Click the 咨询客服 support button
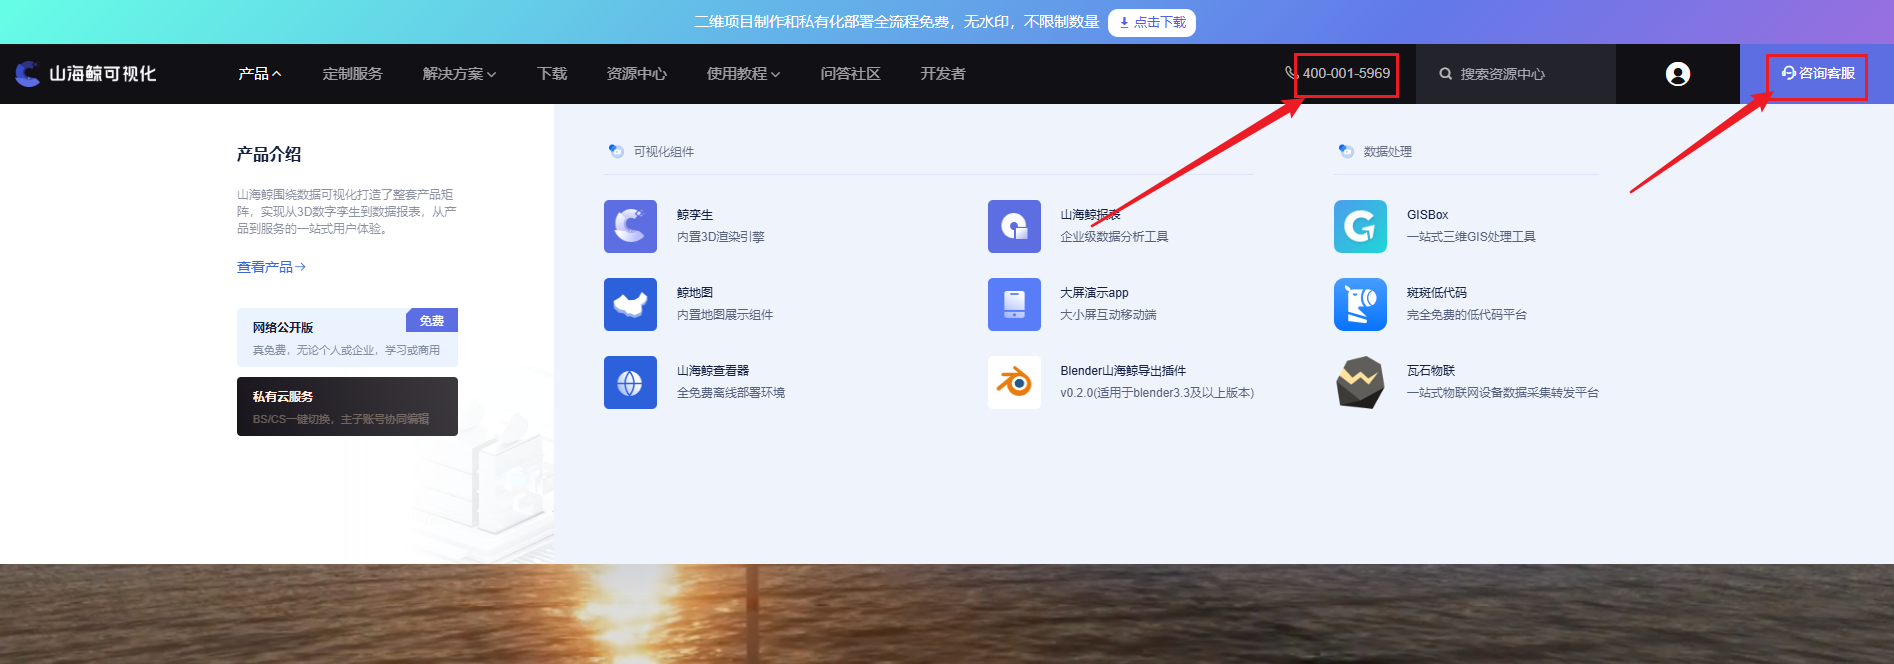Image resolution: width=1894 pixels, height=664 pixels. point(1817,74)
